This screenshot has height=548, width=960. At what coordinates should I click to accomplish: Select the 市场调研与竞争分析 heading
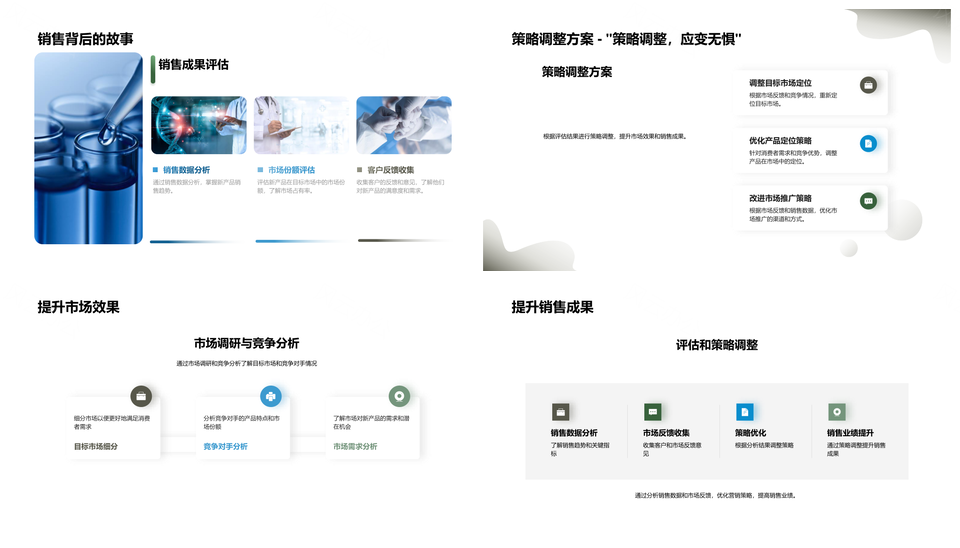point(246,343)
